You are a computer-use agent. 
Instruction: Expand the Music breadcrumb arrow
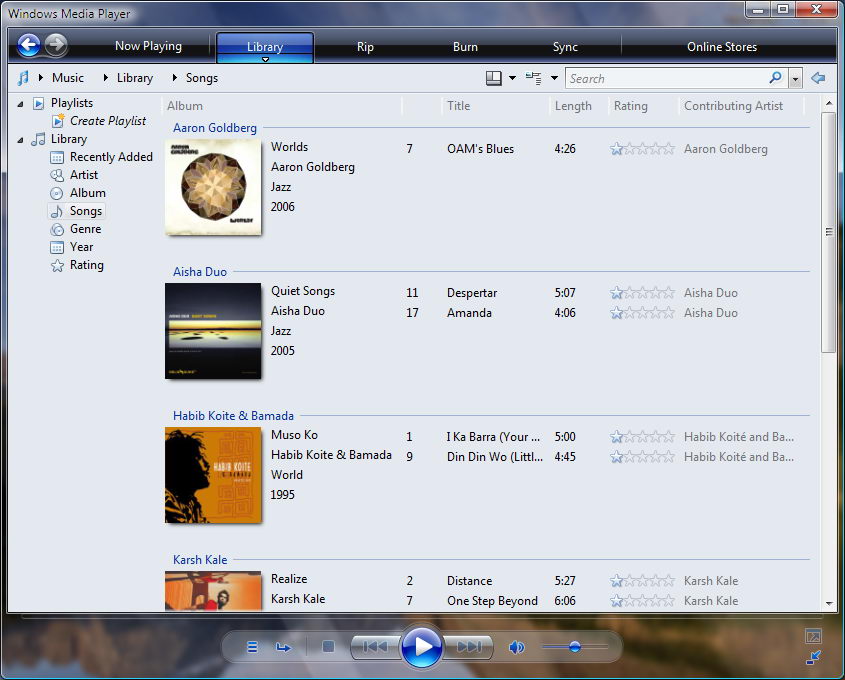[40, 78]
